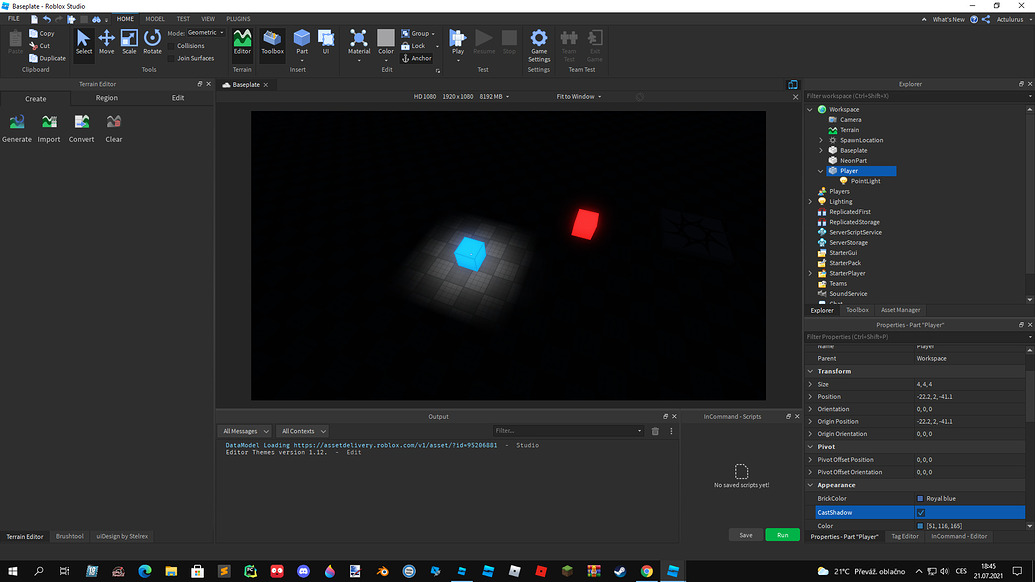Open the FILE menu
The image size is (1035, 582).
13,19
